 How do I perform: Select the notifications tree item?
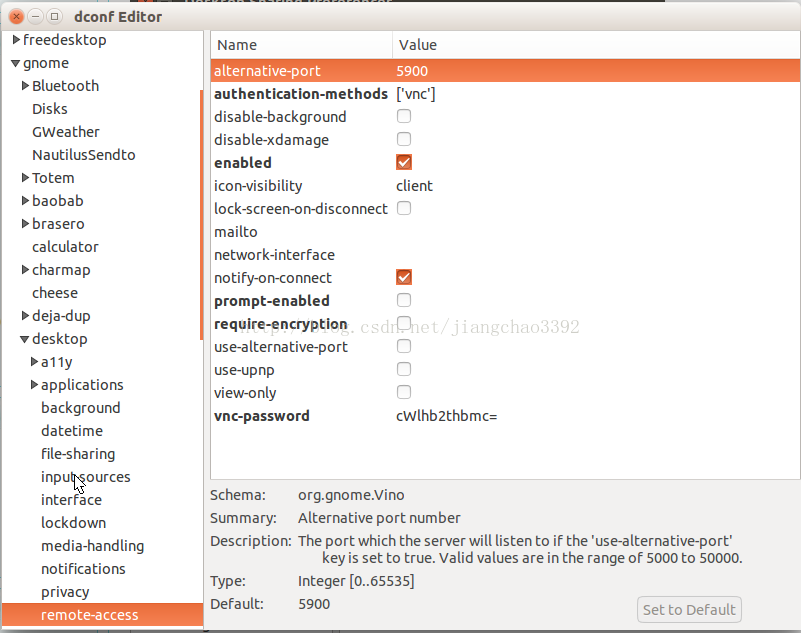click(83, 569)
